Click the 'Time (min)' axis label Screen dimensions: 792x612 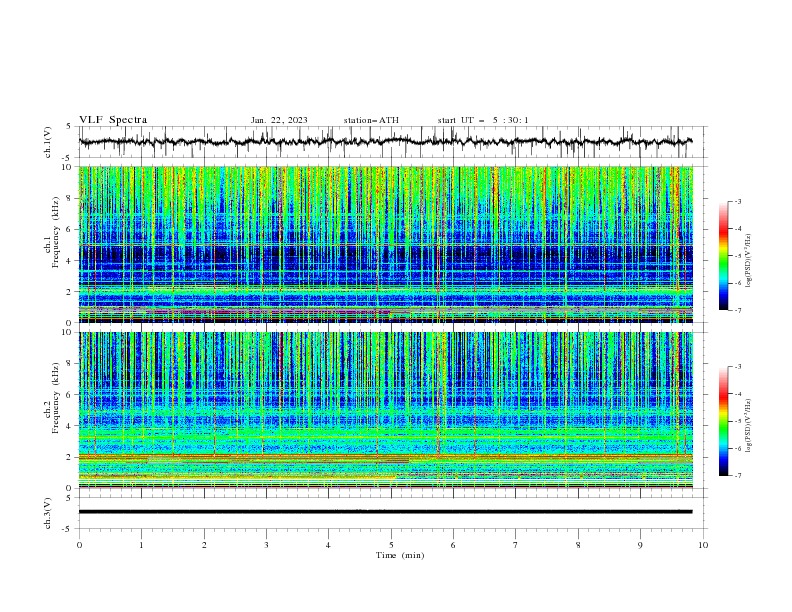400,555
